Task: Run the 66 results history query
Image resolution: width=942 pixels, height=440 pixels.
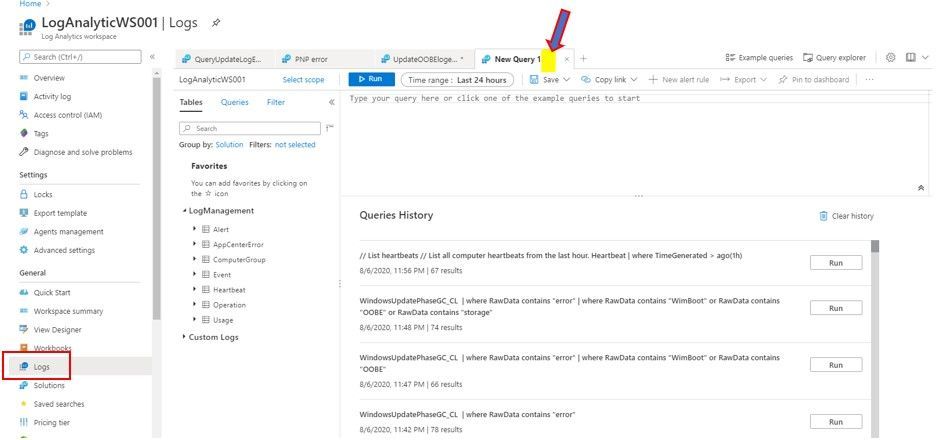Action: pos(836,365)
